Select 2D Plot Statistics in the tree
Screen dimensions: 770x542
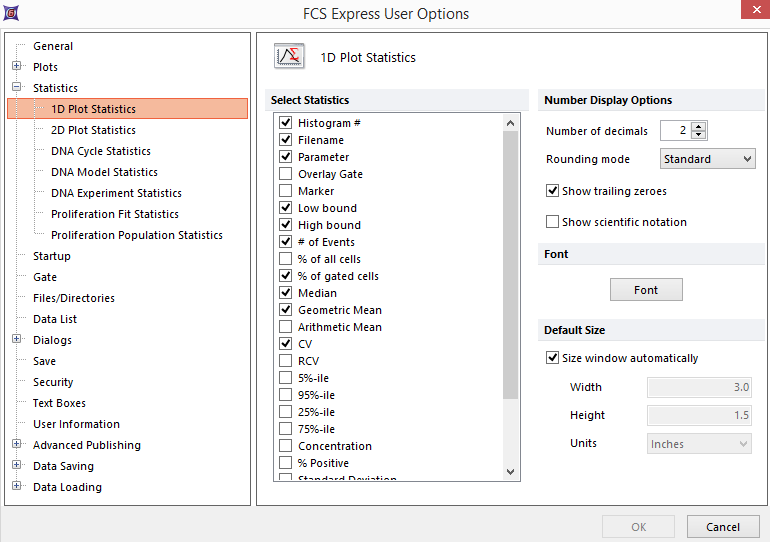[93, 130]
